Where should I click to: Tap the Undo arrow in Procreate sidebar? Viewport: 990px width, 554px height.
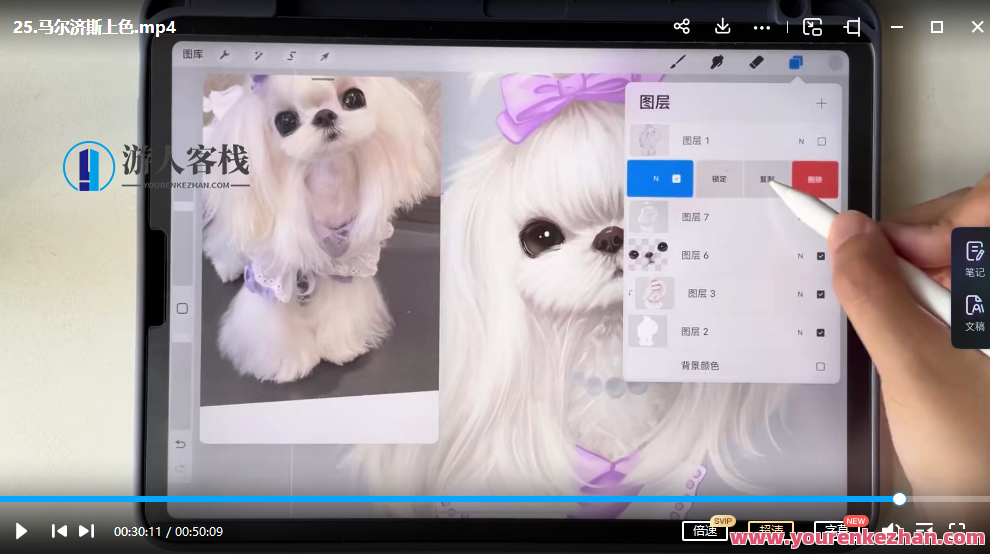[x=180, y=444]
